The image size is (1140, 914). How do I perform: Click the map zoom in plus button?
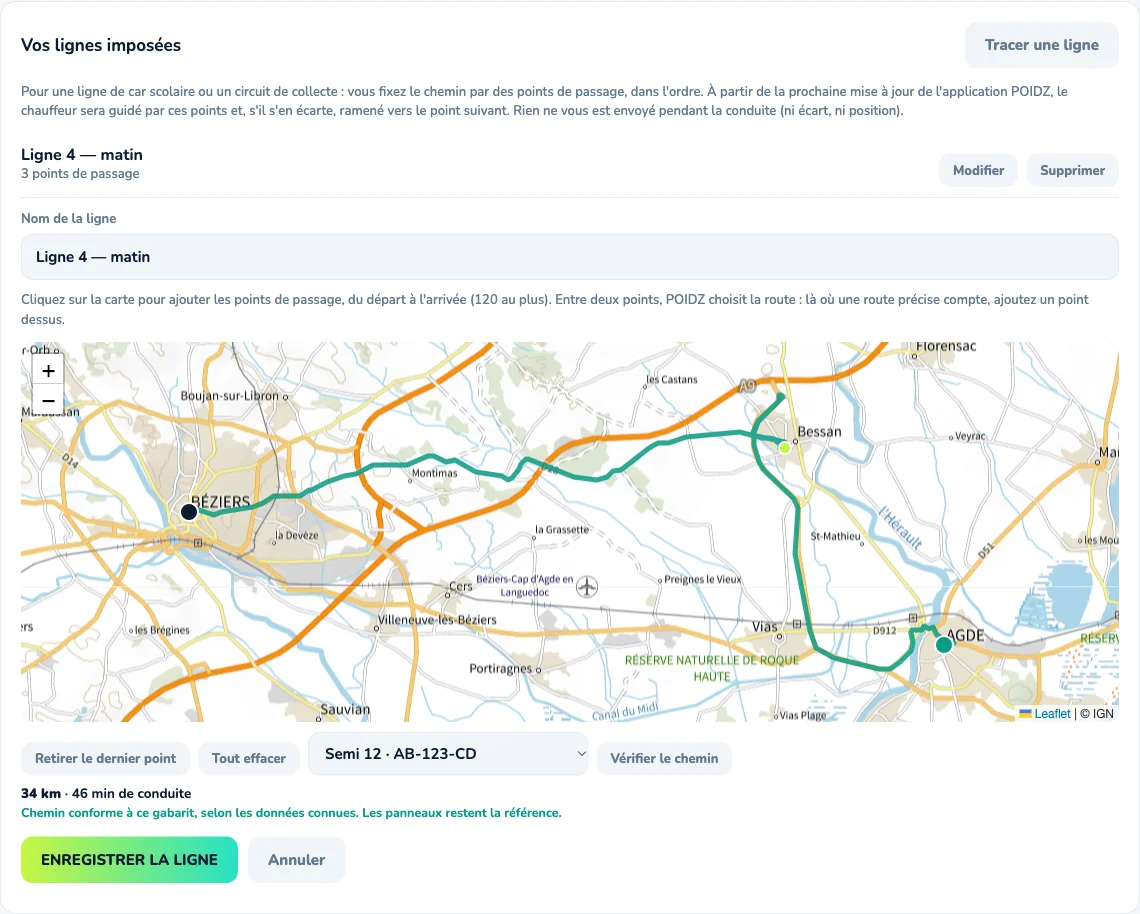[x=48, y=371]
